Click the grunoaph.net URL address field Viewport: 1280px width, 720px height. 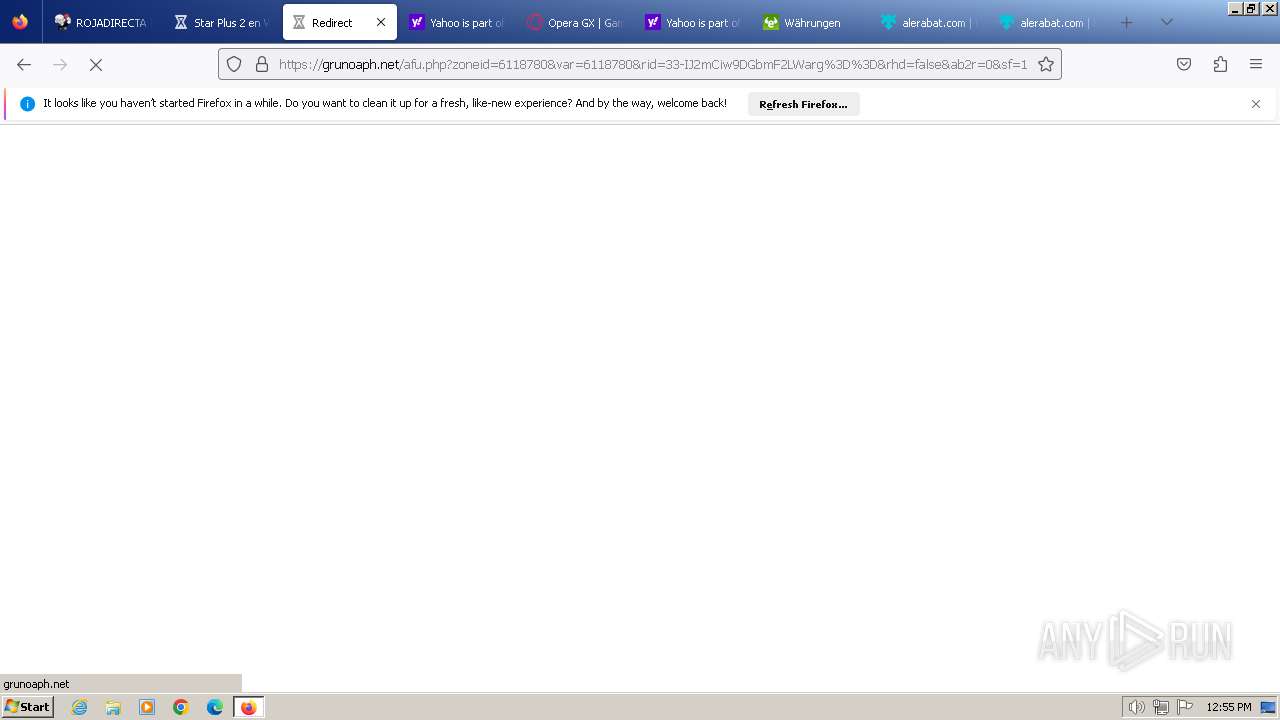pyautogui.click(x=653, y=64)
